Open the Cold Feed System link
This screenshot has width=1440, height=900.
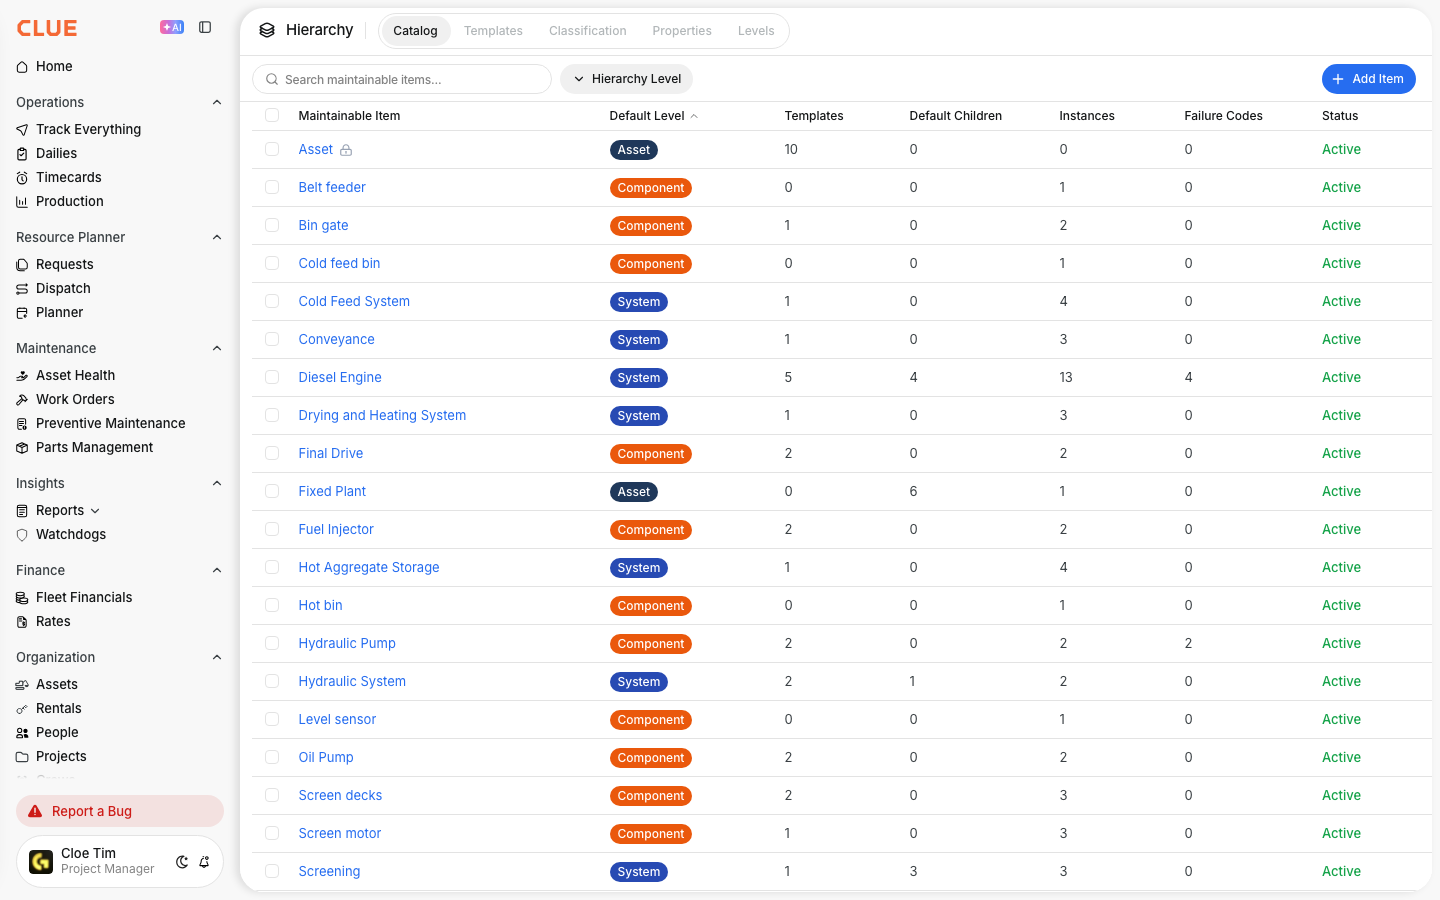354,301
